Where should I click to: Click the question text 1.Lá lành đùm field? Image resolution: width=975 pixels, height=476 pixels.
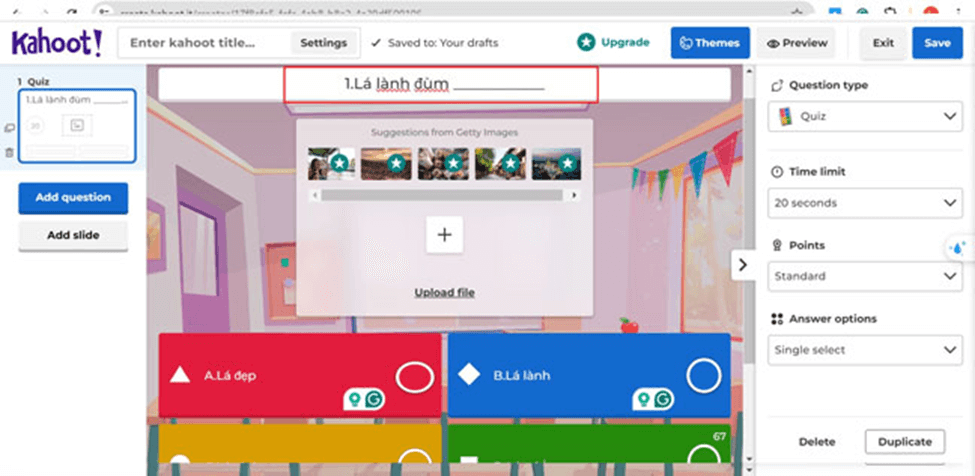[445, 84]
